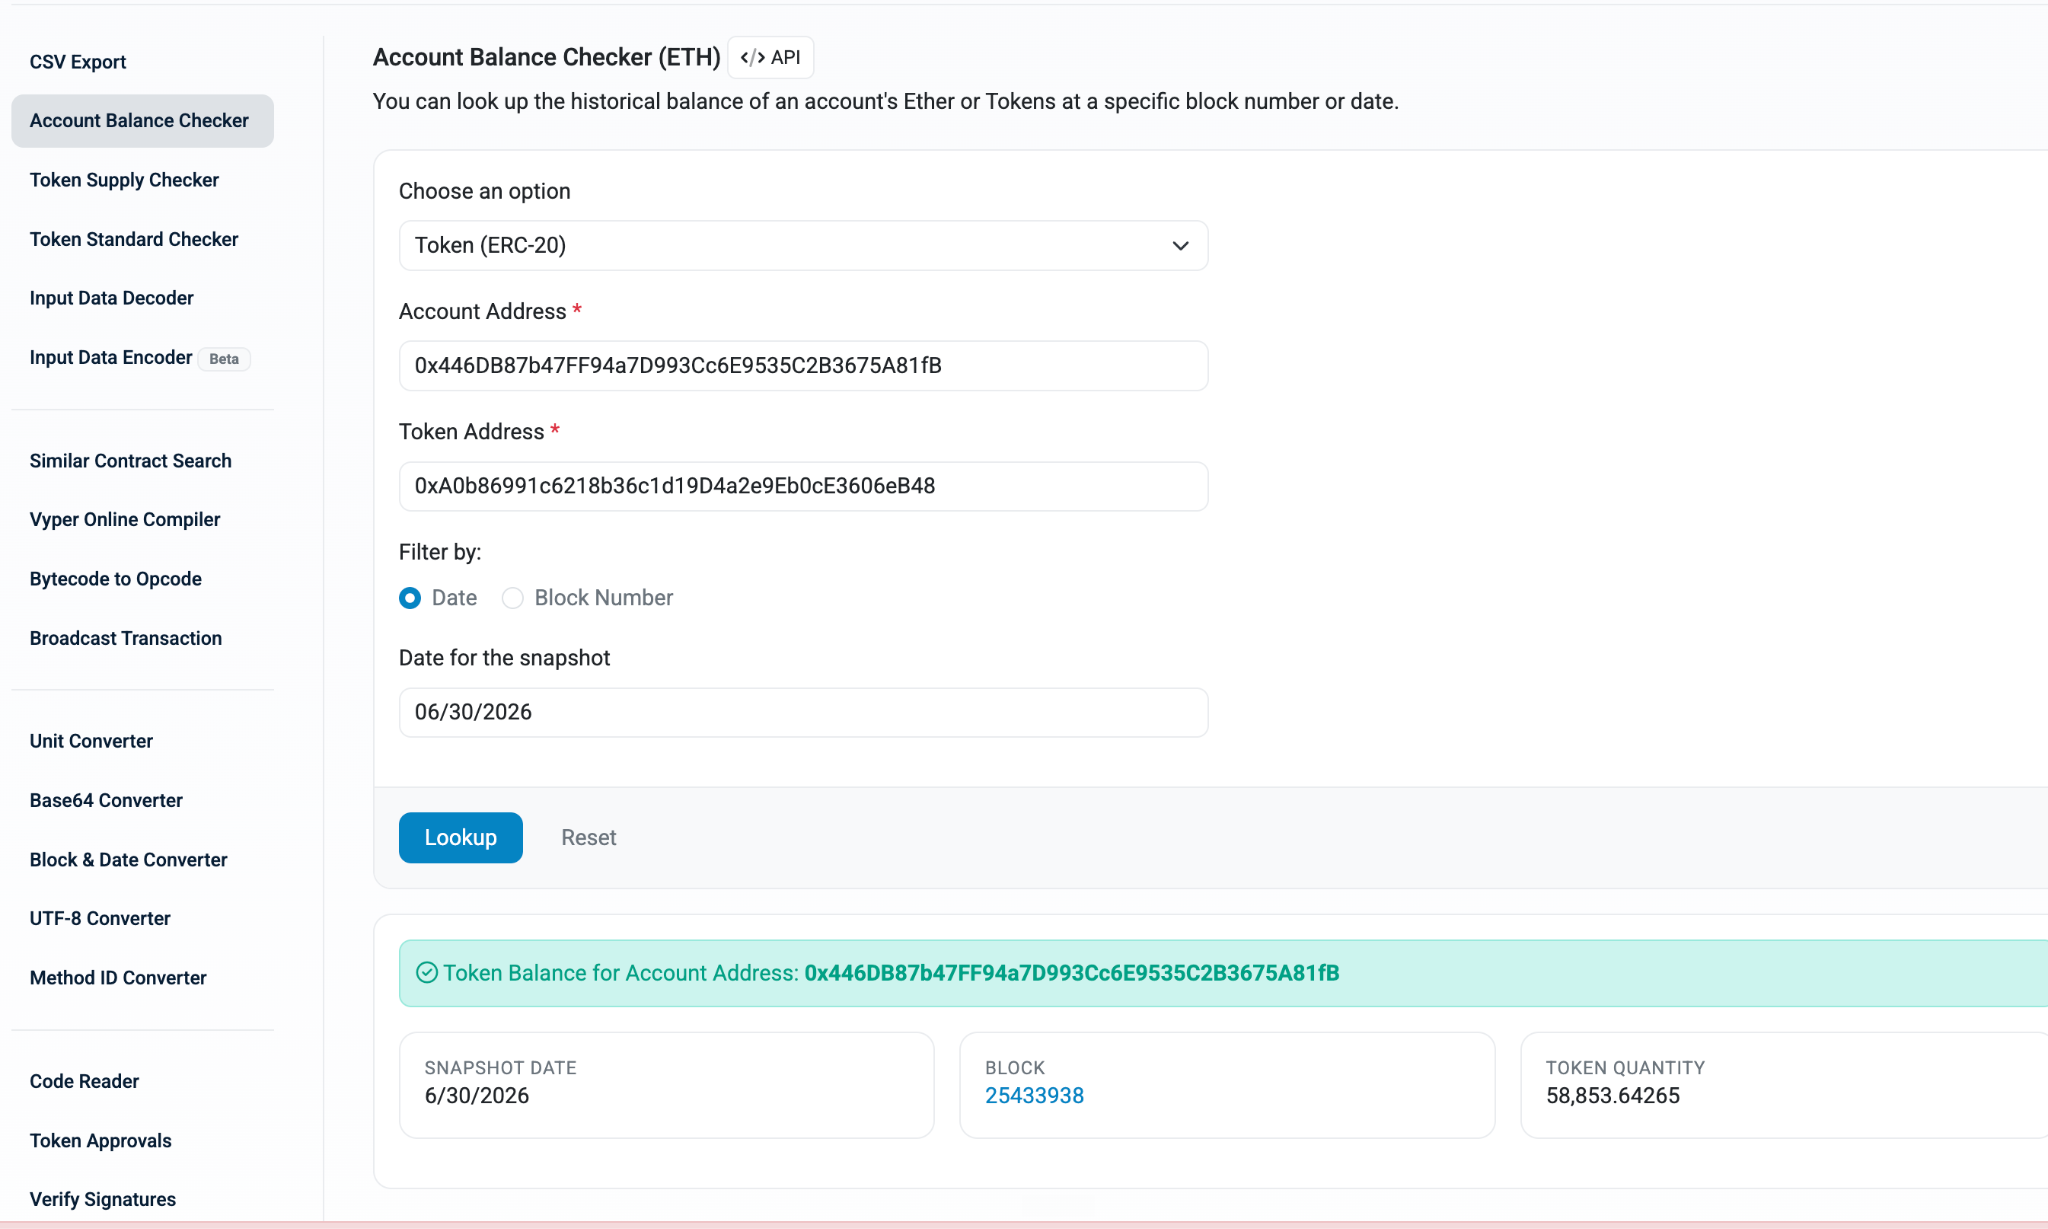Viewport: 2048px width, 1229px height.
Task: Open Token Standard Checker
Action: tap(134, 239)
